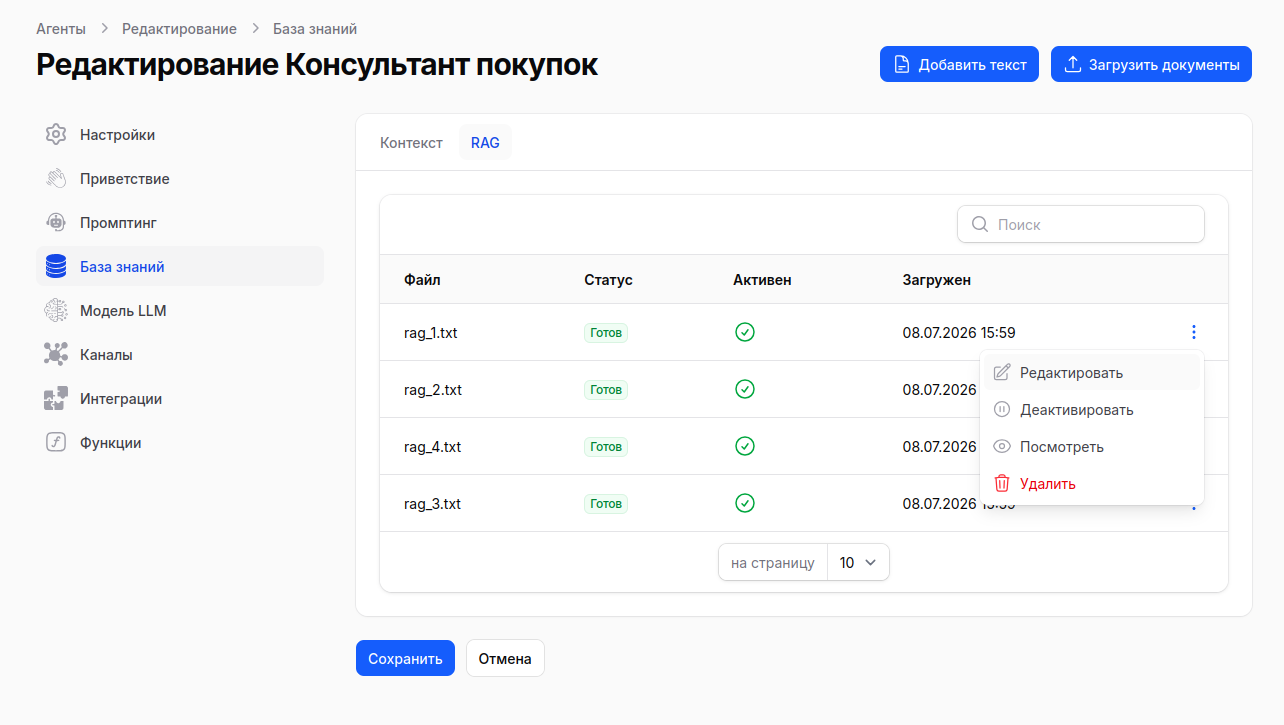Click file name rag_4.txt
The image size is (1284, 725).
tap(433, 447)
